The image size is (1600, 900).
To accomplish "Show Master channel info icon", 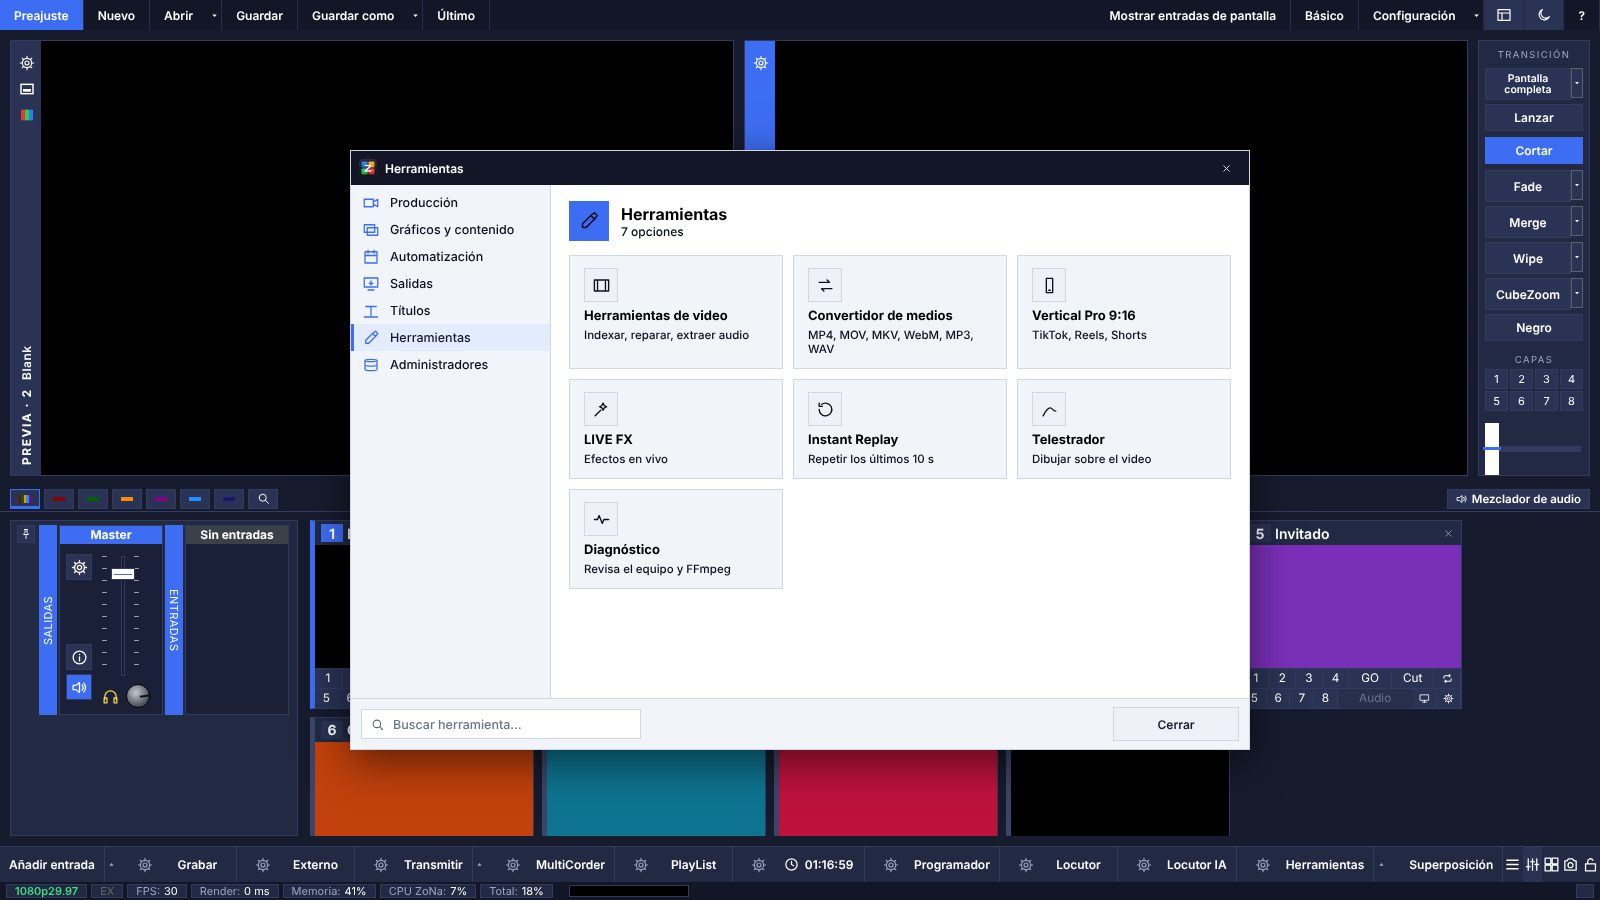I will coord(79,657).
